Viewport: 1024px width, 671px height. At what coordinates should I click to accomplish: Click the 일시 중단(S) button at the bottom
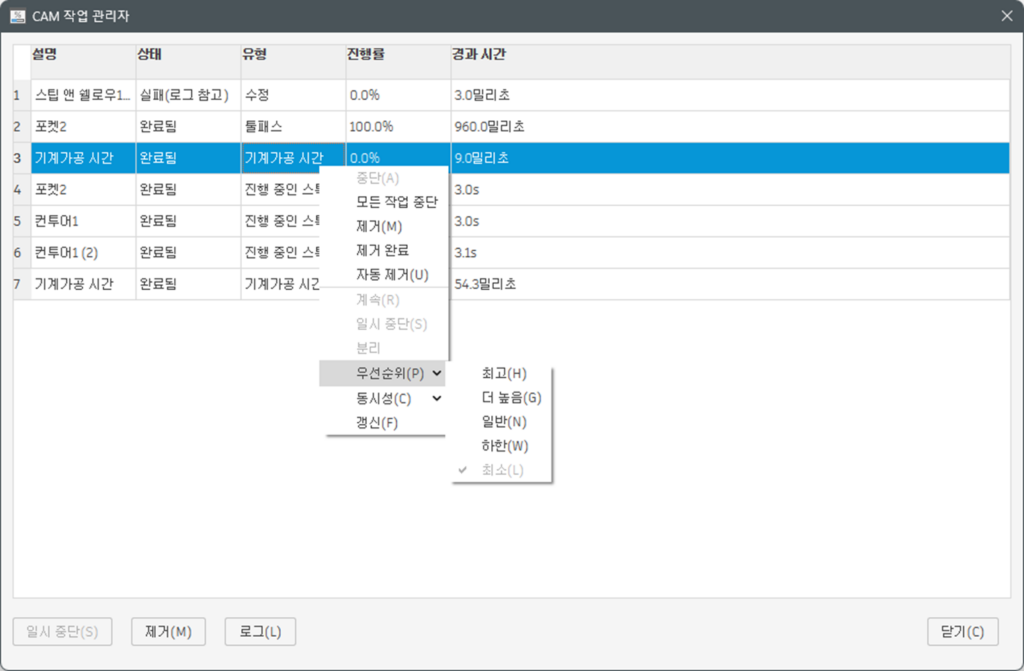[62, 632]
